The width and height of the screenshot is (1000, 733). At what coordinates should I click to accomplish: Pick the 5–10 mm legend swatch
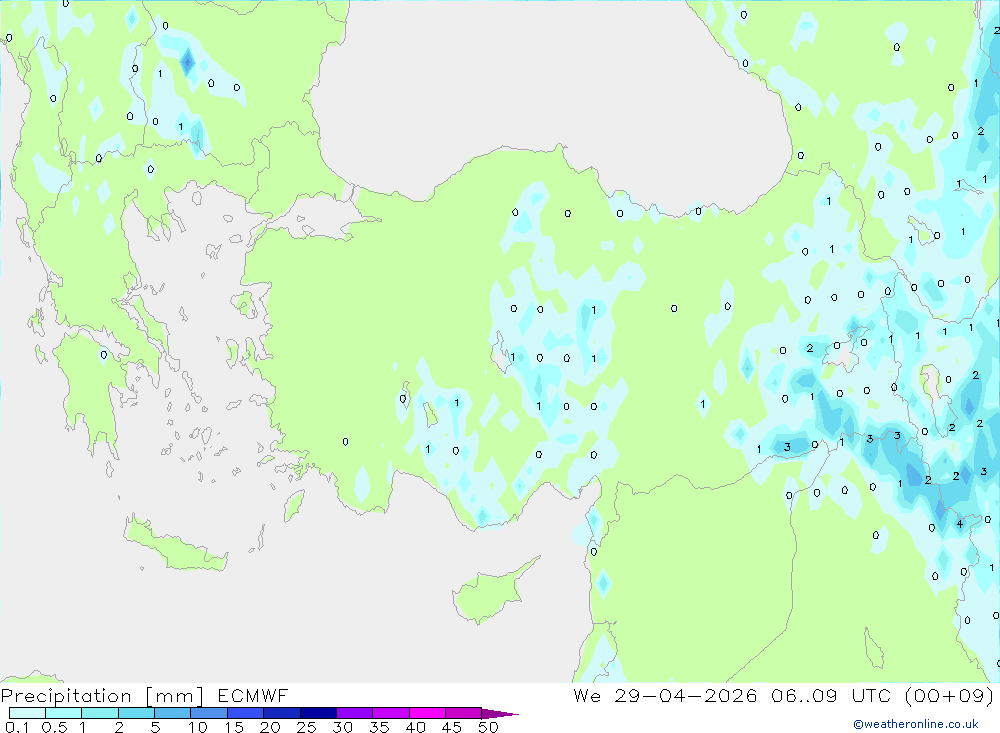172,713
